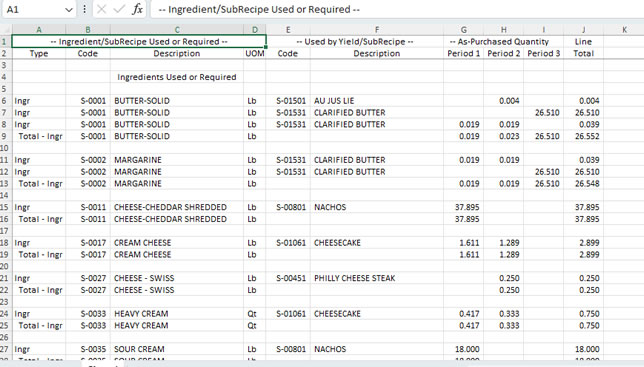Click 'SOUR CREAM' in row 27
The height and width of the screenshot is (367, 644).
(x=177, y=349)
